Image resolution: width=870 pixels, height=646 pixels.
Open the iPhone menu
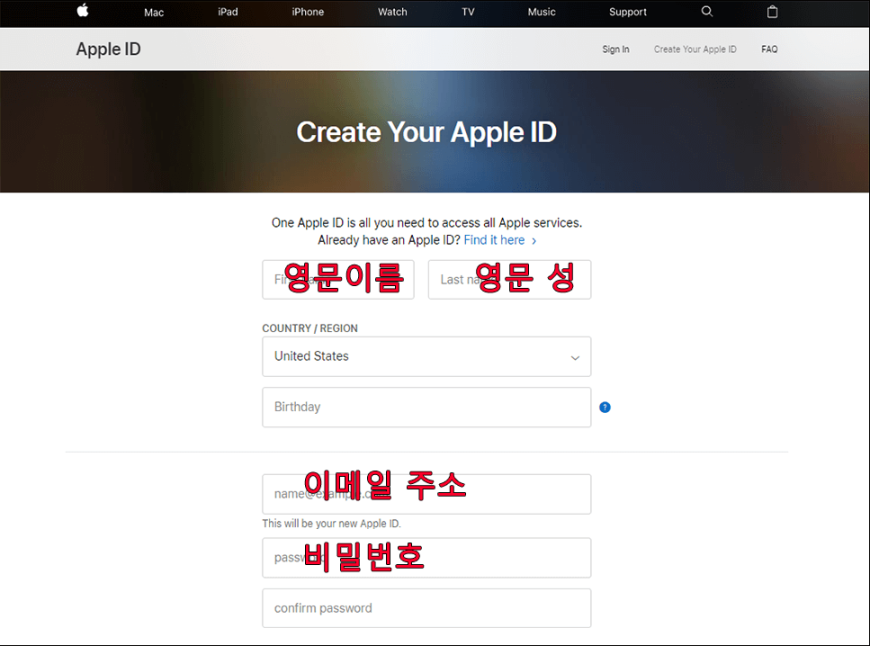pos(308,12)
